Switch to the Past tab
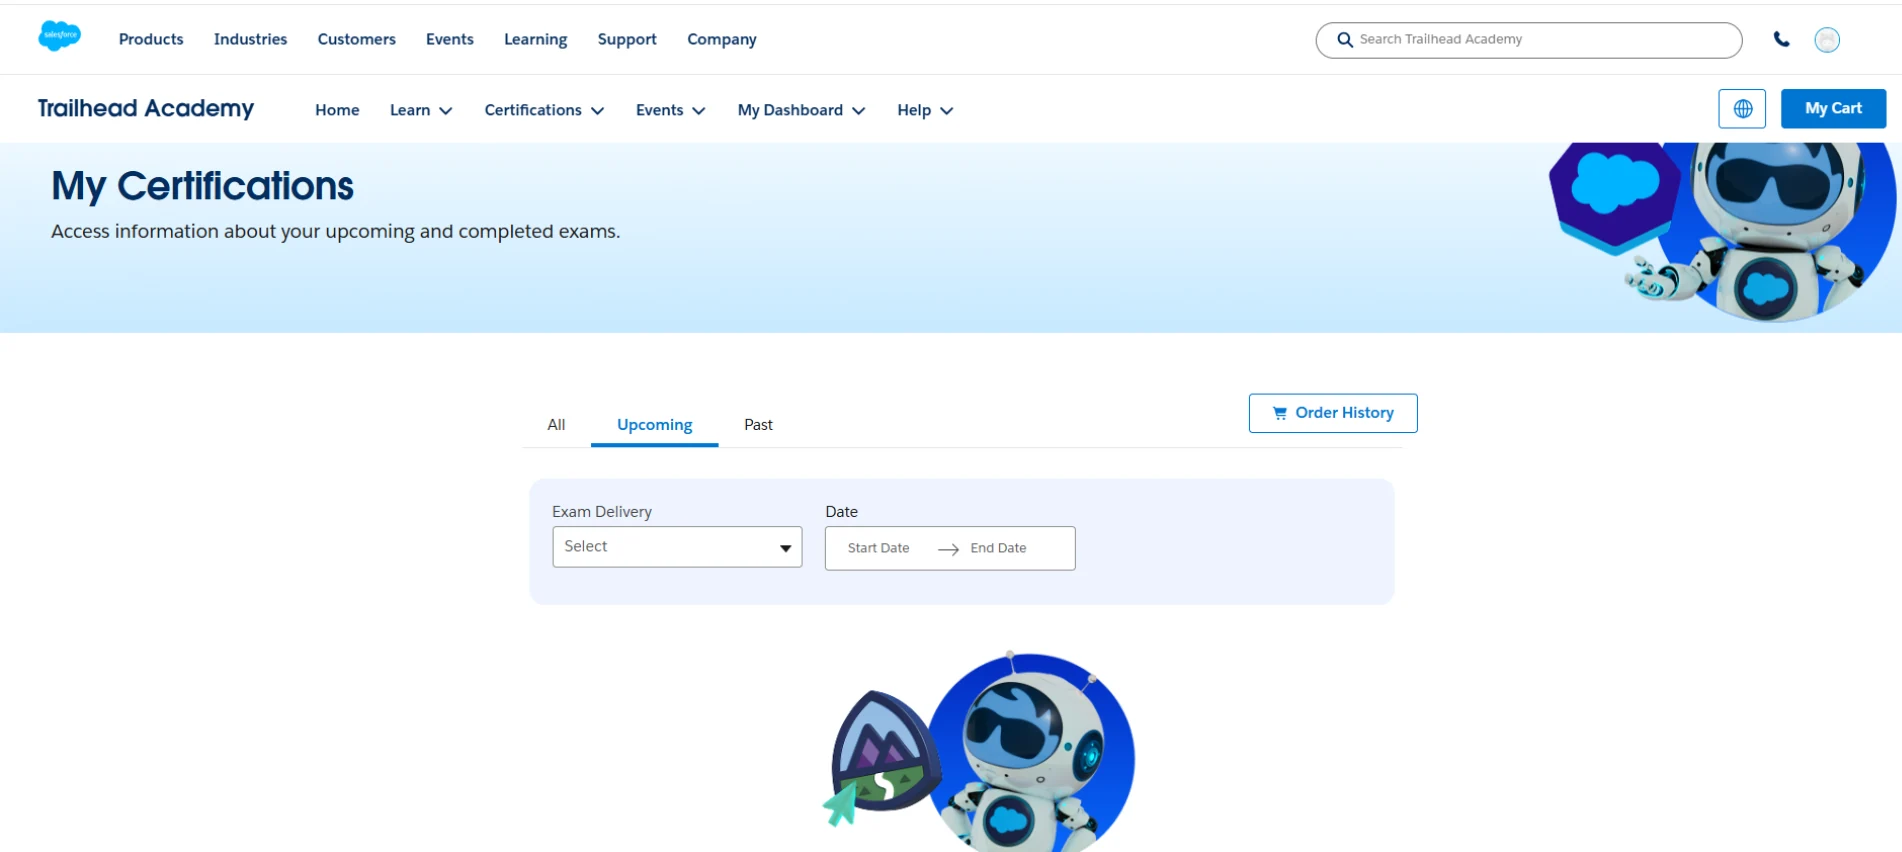 pos(758,425)
